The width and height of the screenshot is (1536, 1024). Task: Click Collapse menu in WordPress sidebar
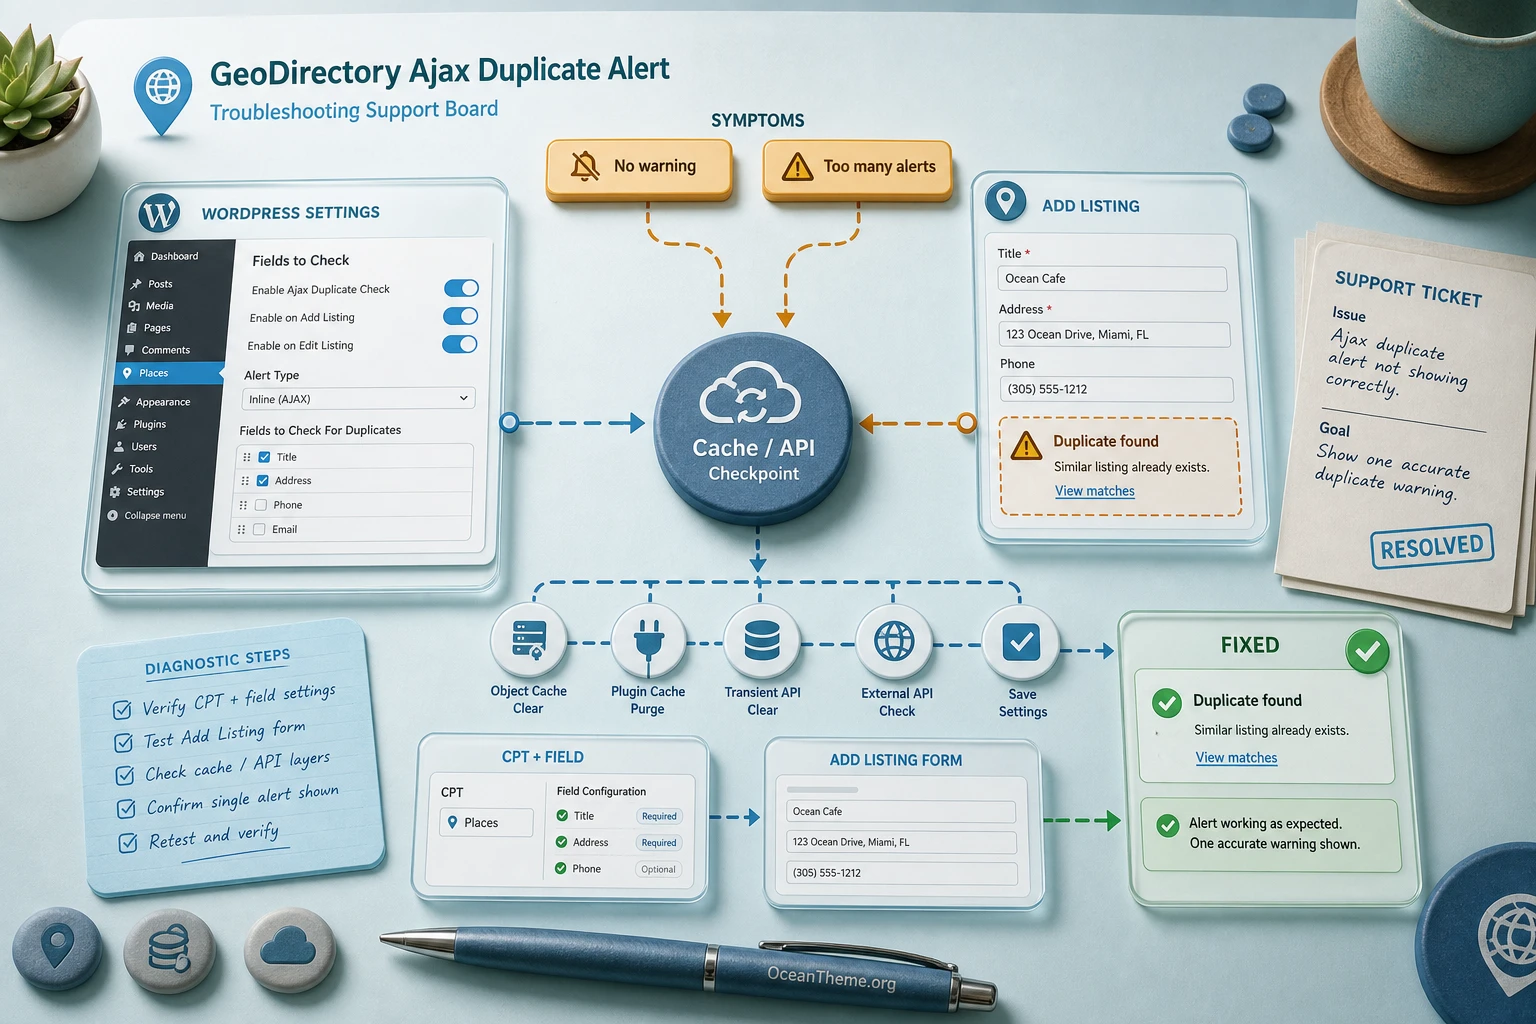155,516
